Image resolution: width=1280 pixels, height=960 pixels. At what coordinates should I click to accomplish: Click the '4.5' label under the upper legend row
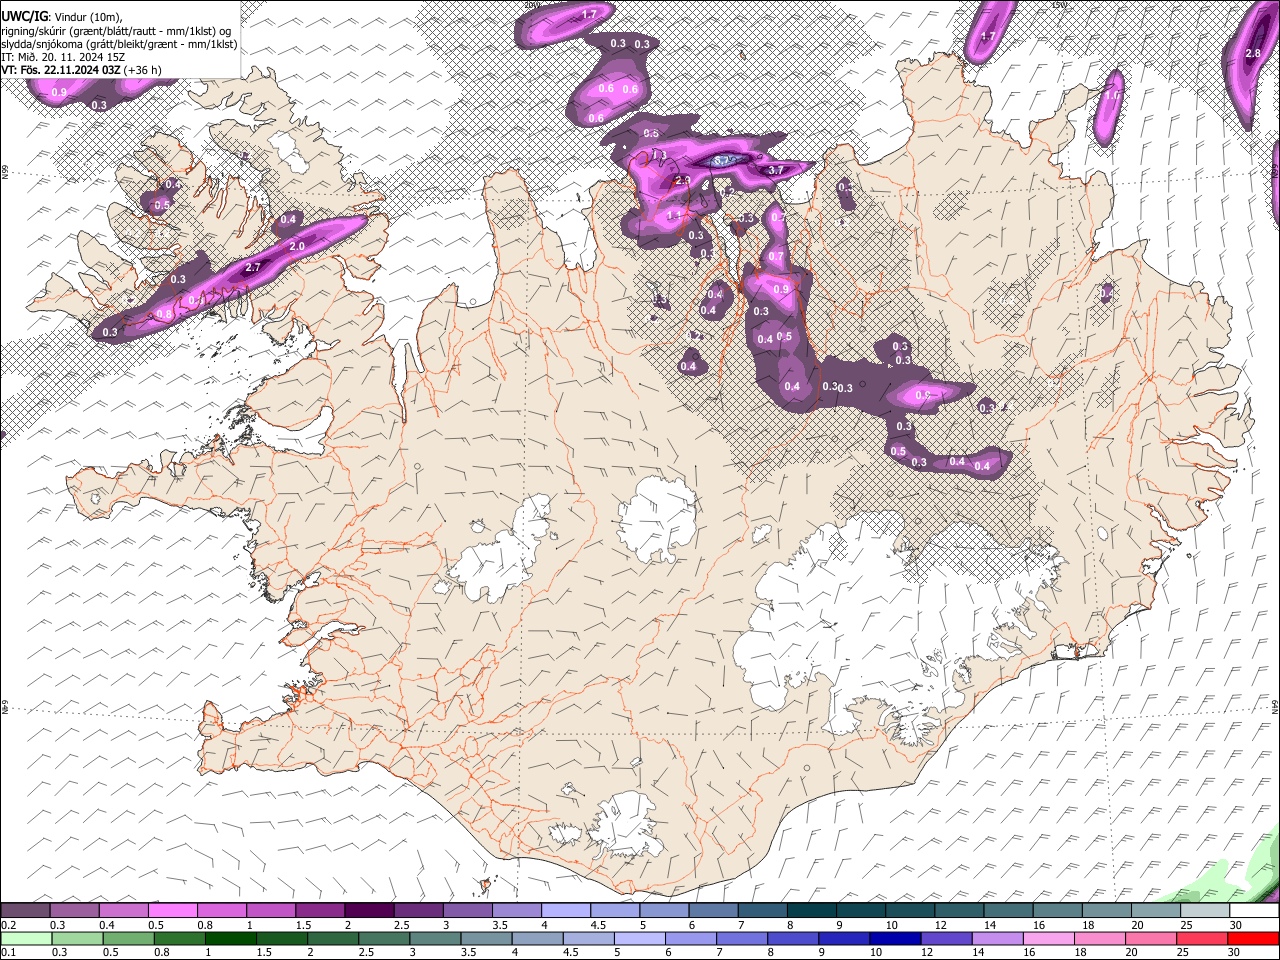(x=598, y=925)
